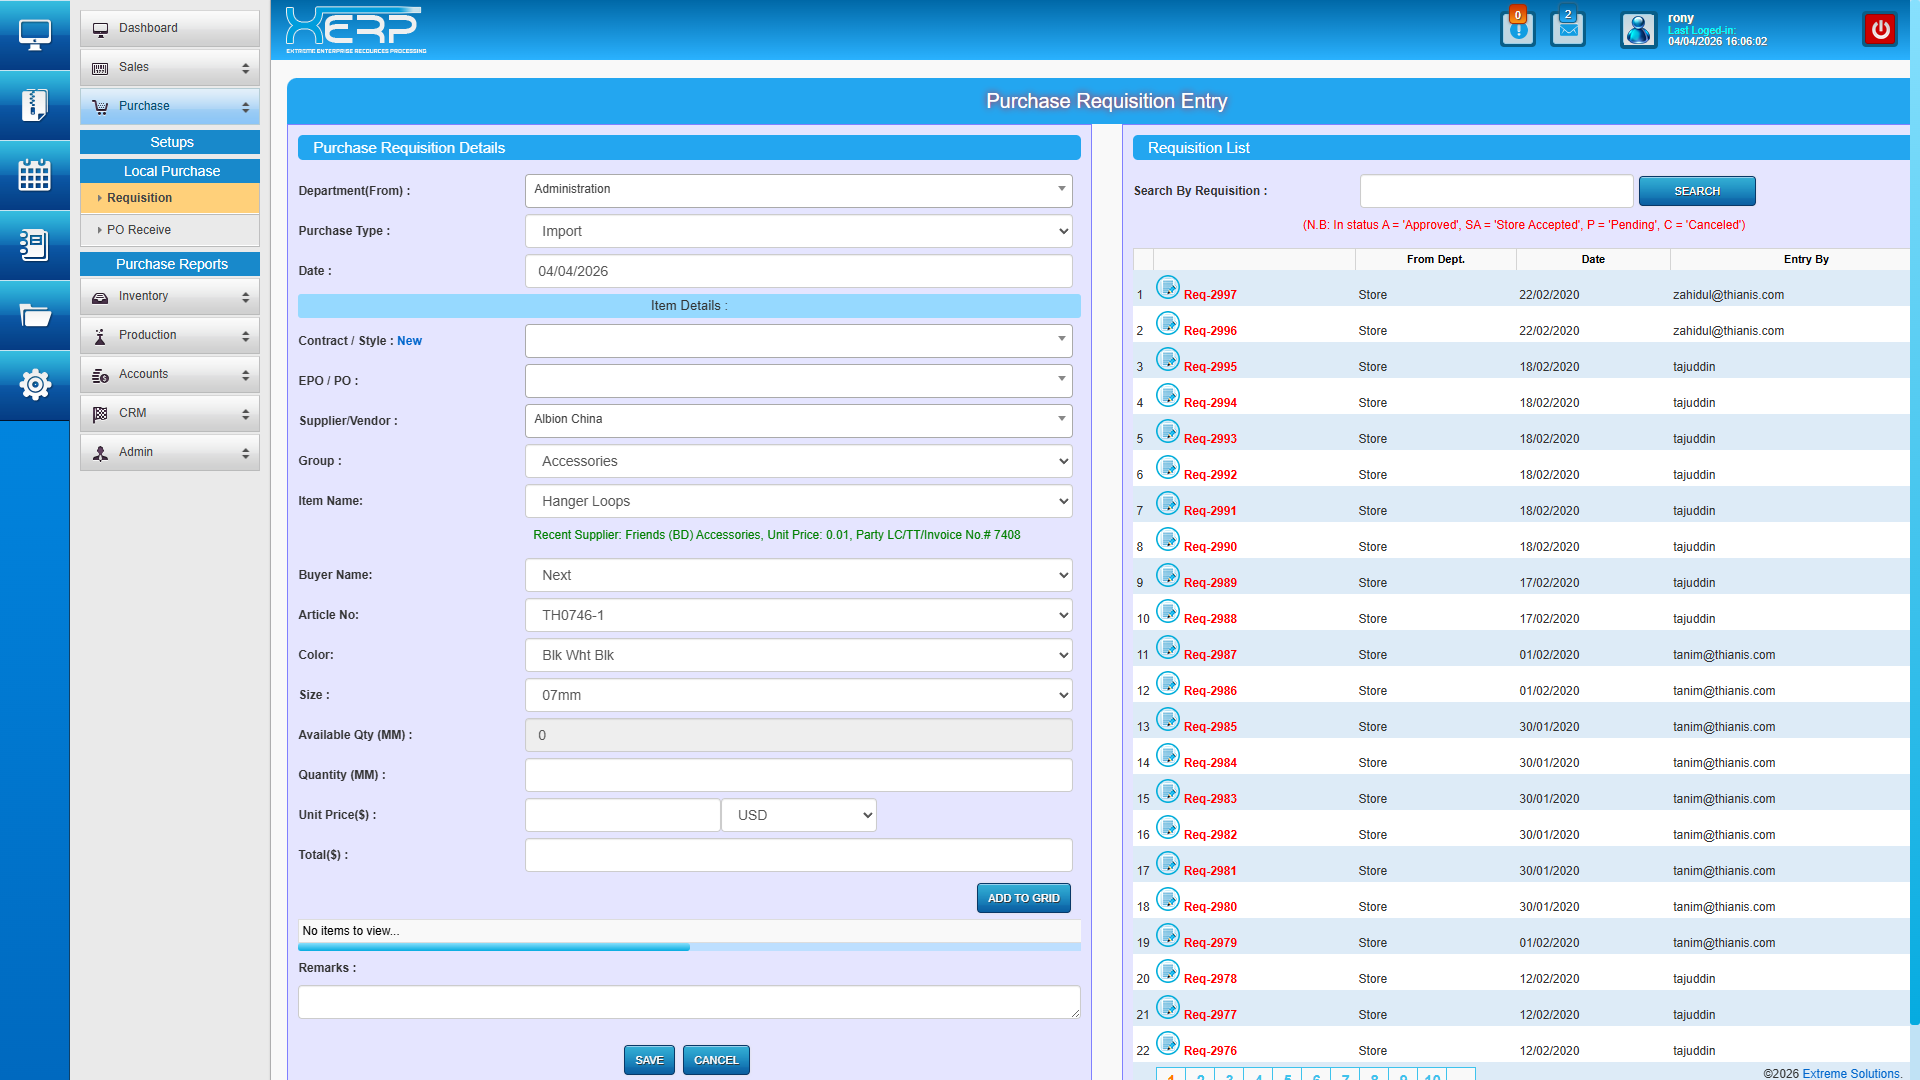Open the alert notifications icon
This screenshot has height=1080, width=1920.
(1517, 29)
